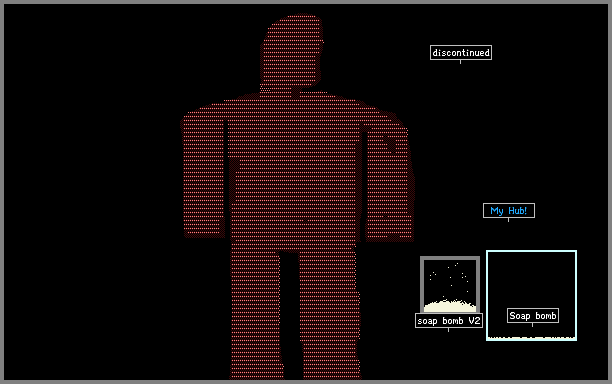Click the white soap pile in gray-framed box
This screenshot has width=612, height=384.
(x=450, y=306)
